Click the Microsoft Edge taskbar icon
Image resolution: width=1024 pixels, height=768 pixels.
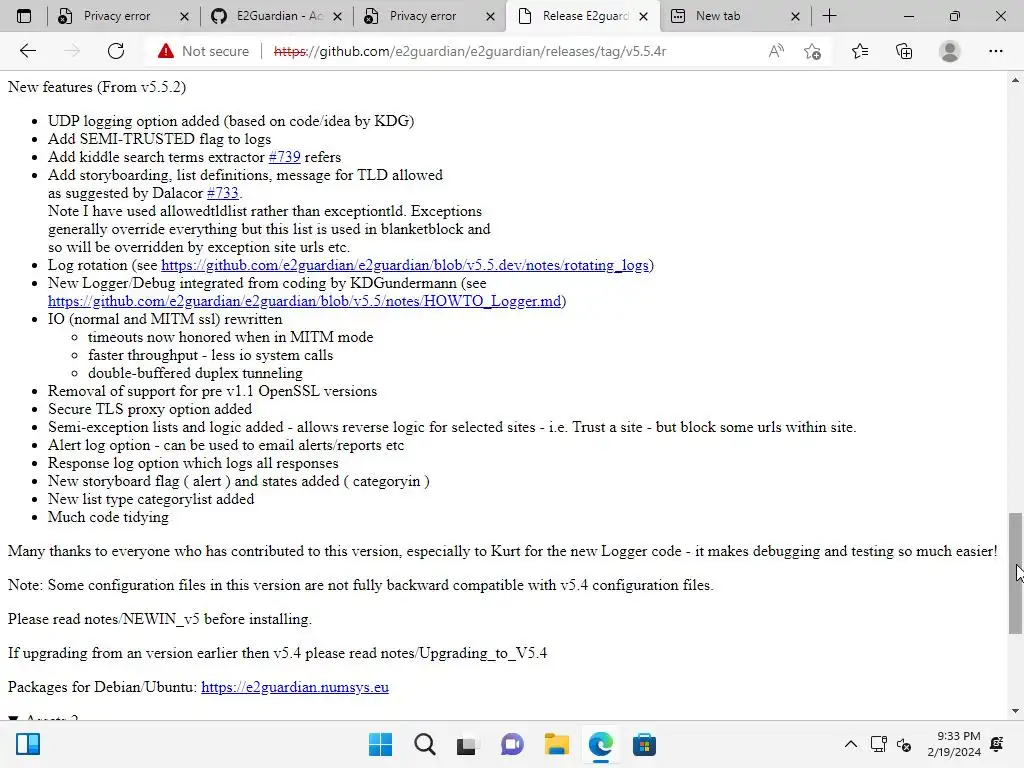point(600,744)
